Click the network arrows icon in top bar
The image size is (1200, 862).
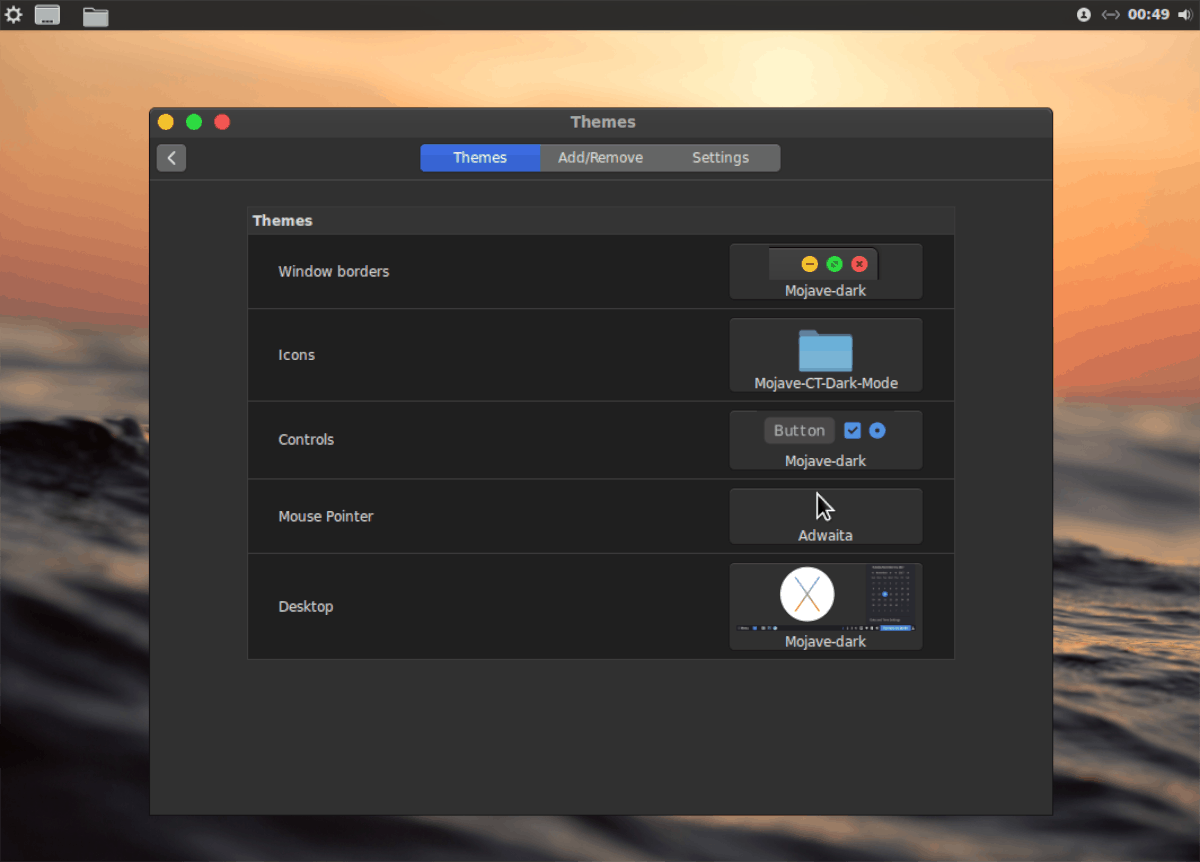(x=1111, y=15)
